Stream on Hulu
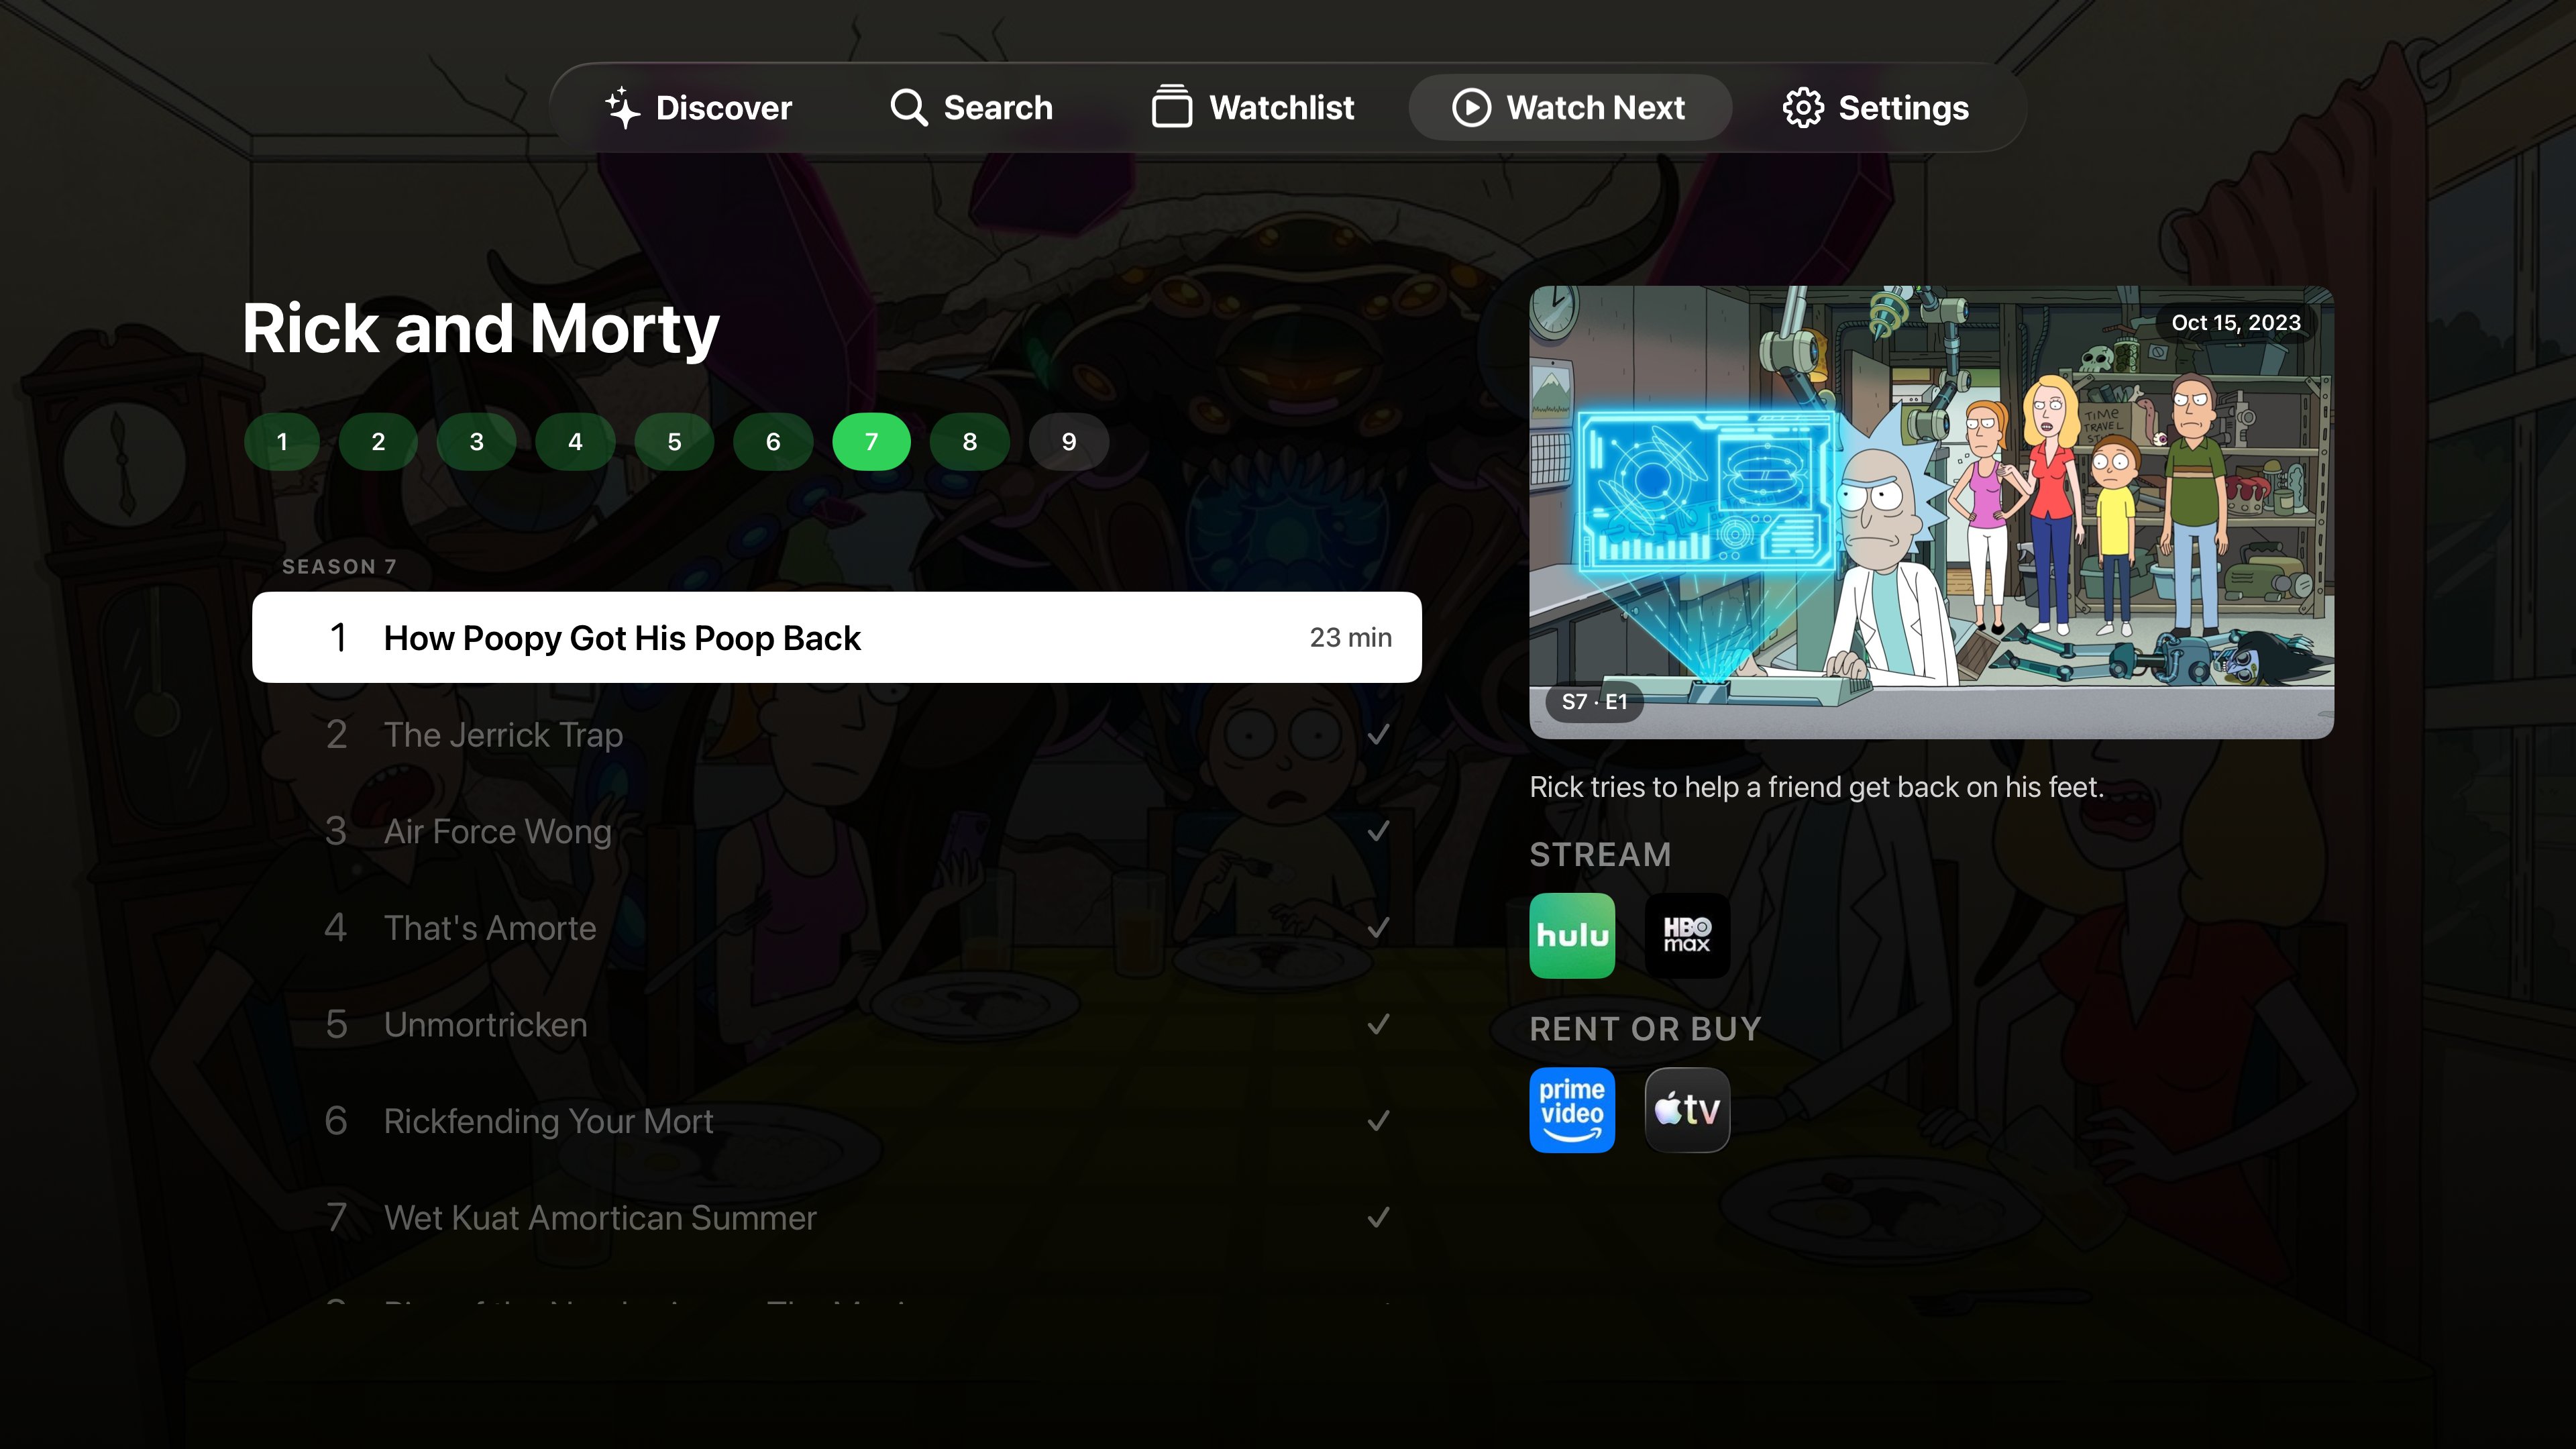The width and height of the screenshot is (2576, 1449). [1572, 936]
